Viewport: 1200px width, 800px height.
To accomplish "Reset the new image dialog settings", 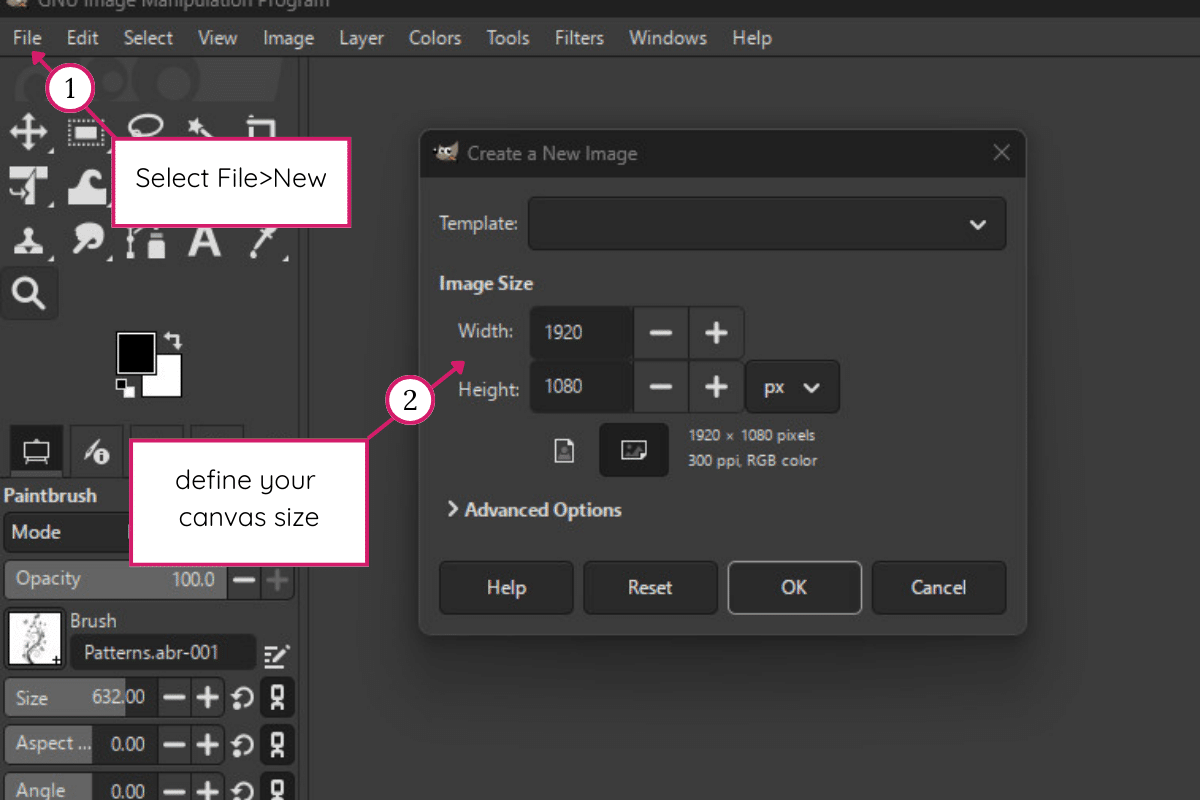I will pyautogui.click(x=650, y=588).
